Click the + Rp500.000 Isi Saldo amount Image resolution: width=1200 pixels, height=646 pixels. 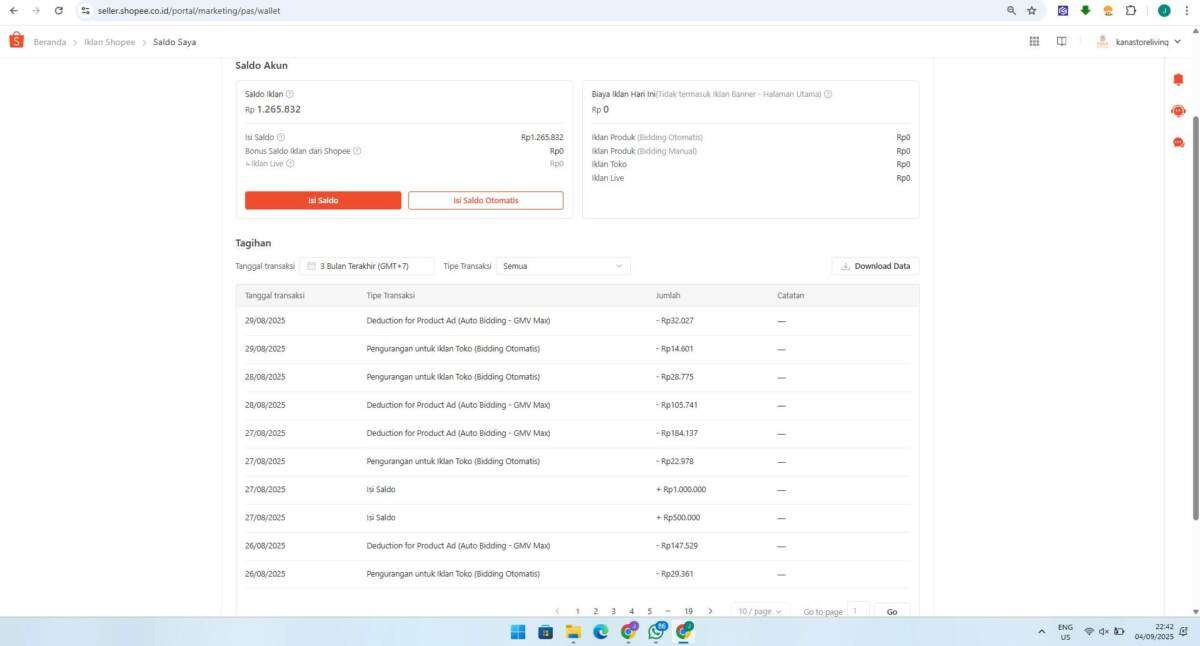(678, 517)
